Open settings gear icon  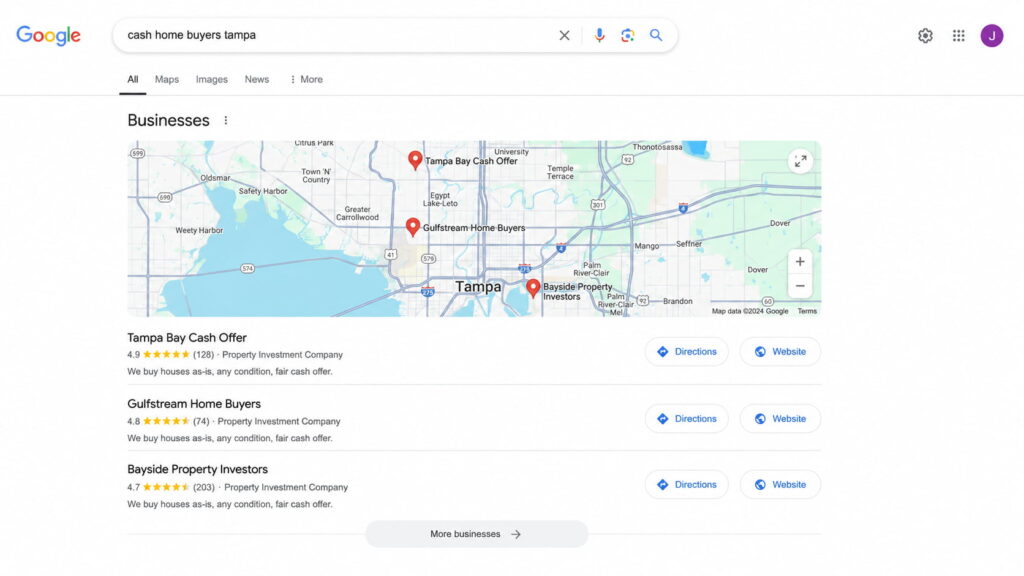point(925,36)
